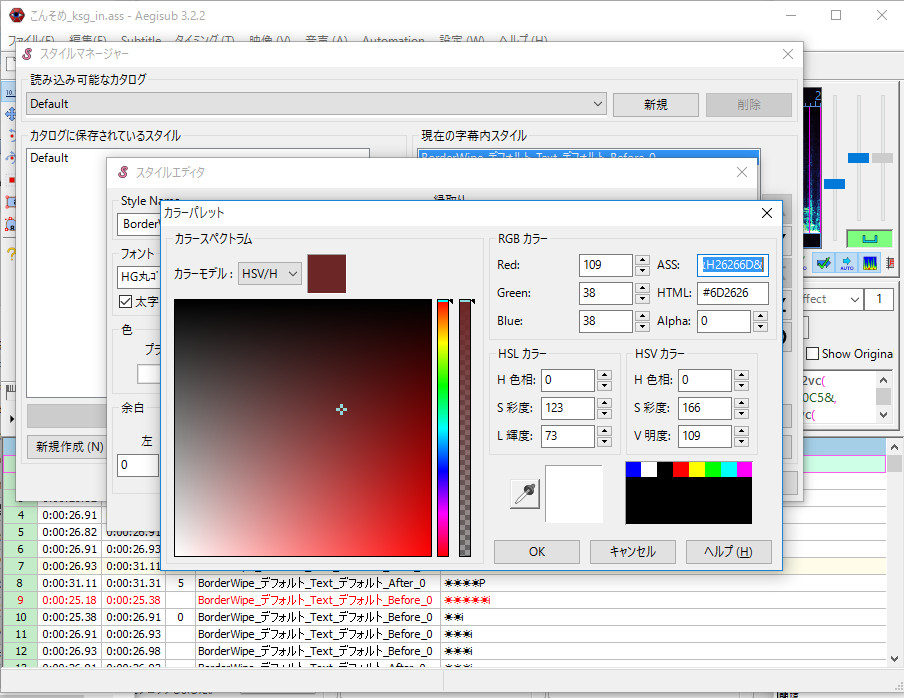Decrease Red value with down arrow

point(642,270)
